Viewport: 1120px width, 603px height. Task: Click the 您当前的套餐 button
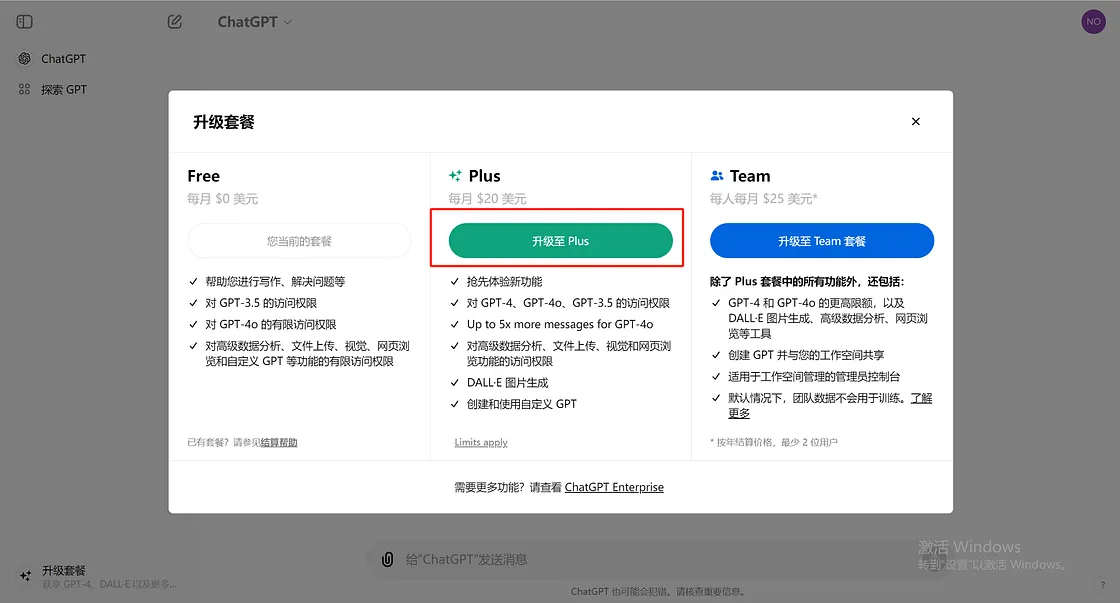[x=299, y=240]
